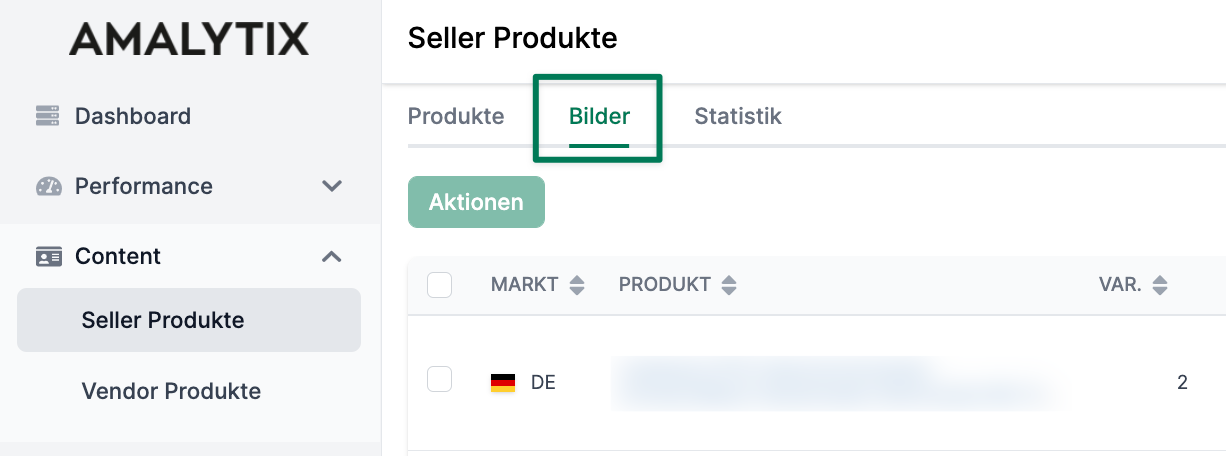Sort by Markt column arrows

coord(576,285)
